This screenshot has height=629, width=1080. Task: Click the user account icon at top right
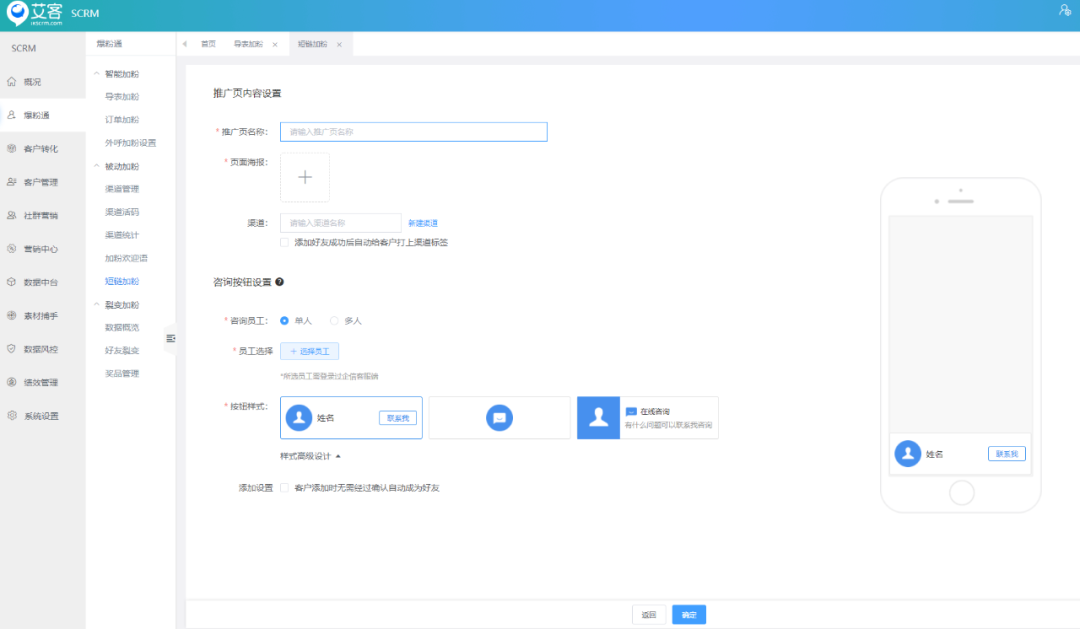coord(1064,10)
